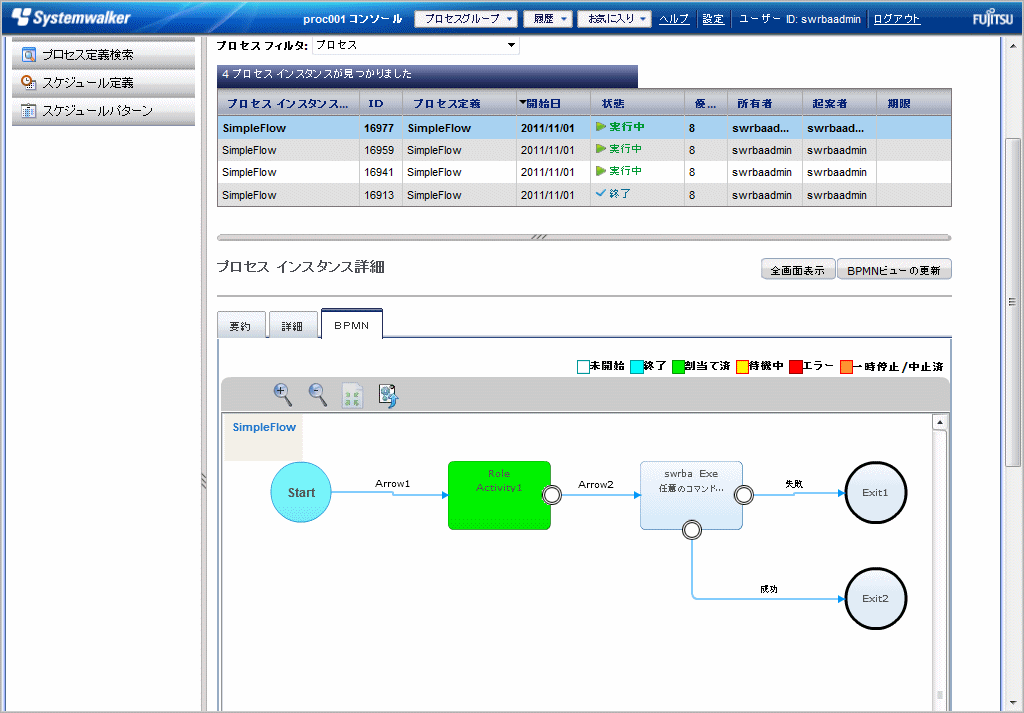Image resolution: width=1024 pixels, height=713 pixels.
Task: Click the 全画面表示 button
Action: click(797, 270)
